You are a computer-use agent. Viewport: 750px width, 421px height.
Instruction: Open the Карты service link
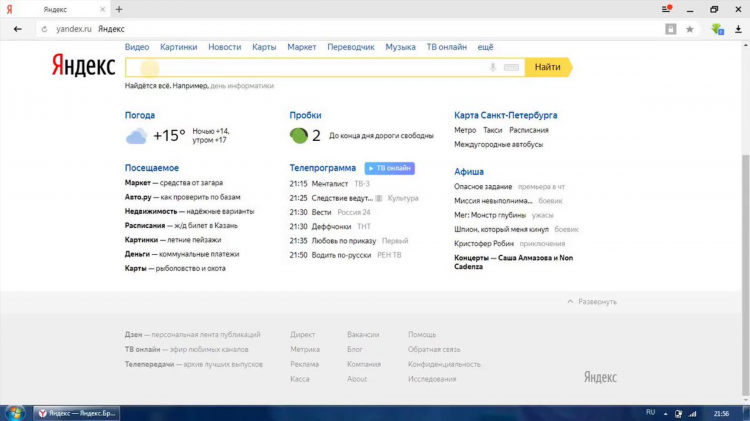point(264,47)
